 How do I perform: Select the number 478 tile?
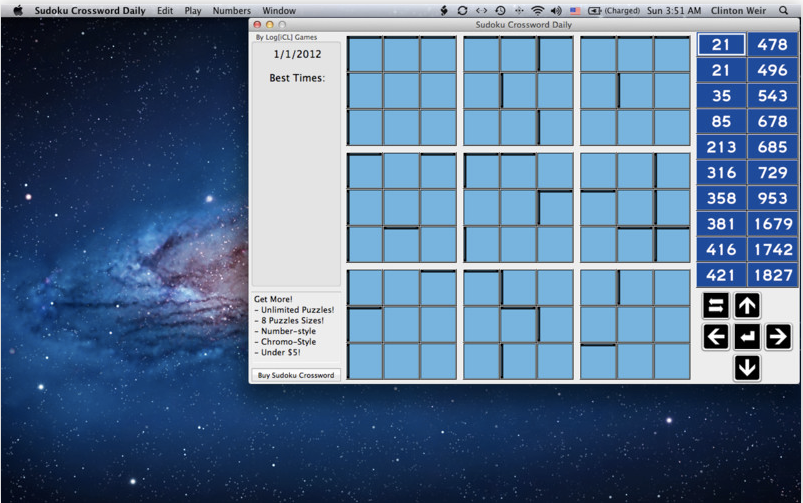(772, 45)
